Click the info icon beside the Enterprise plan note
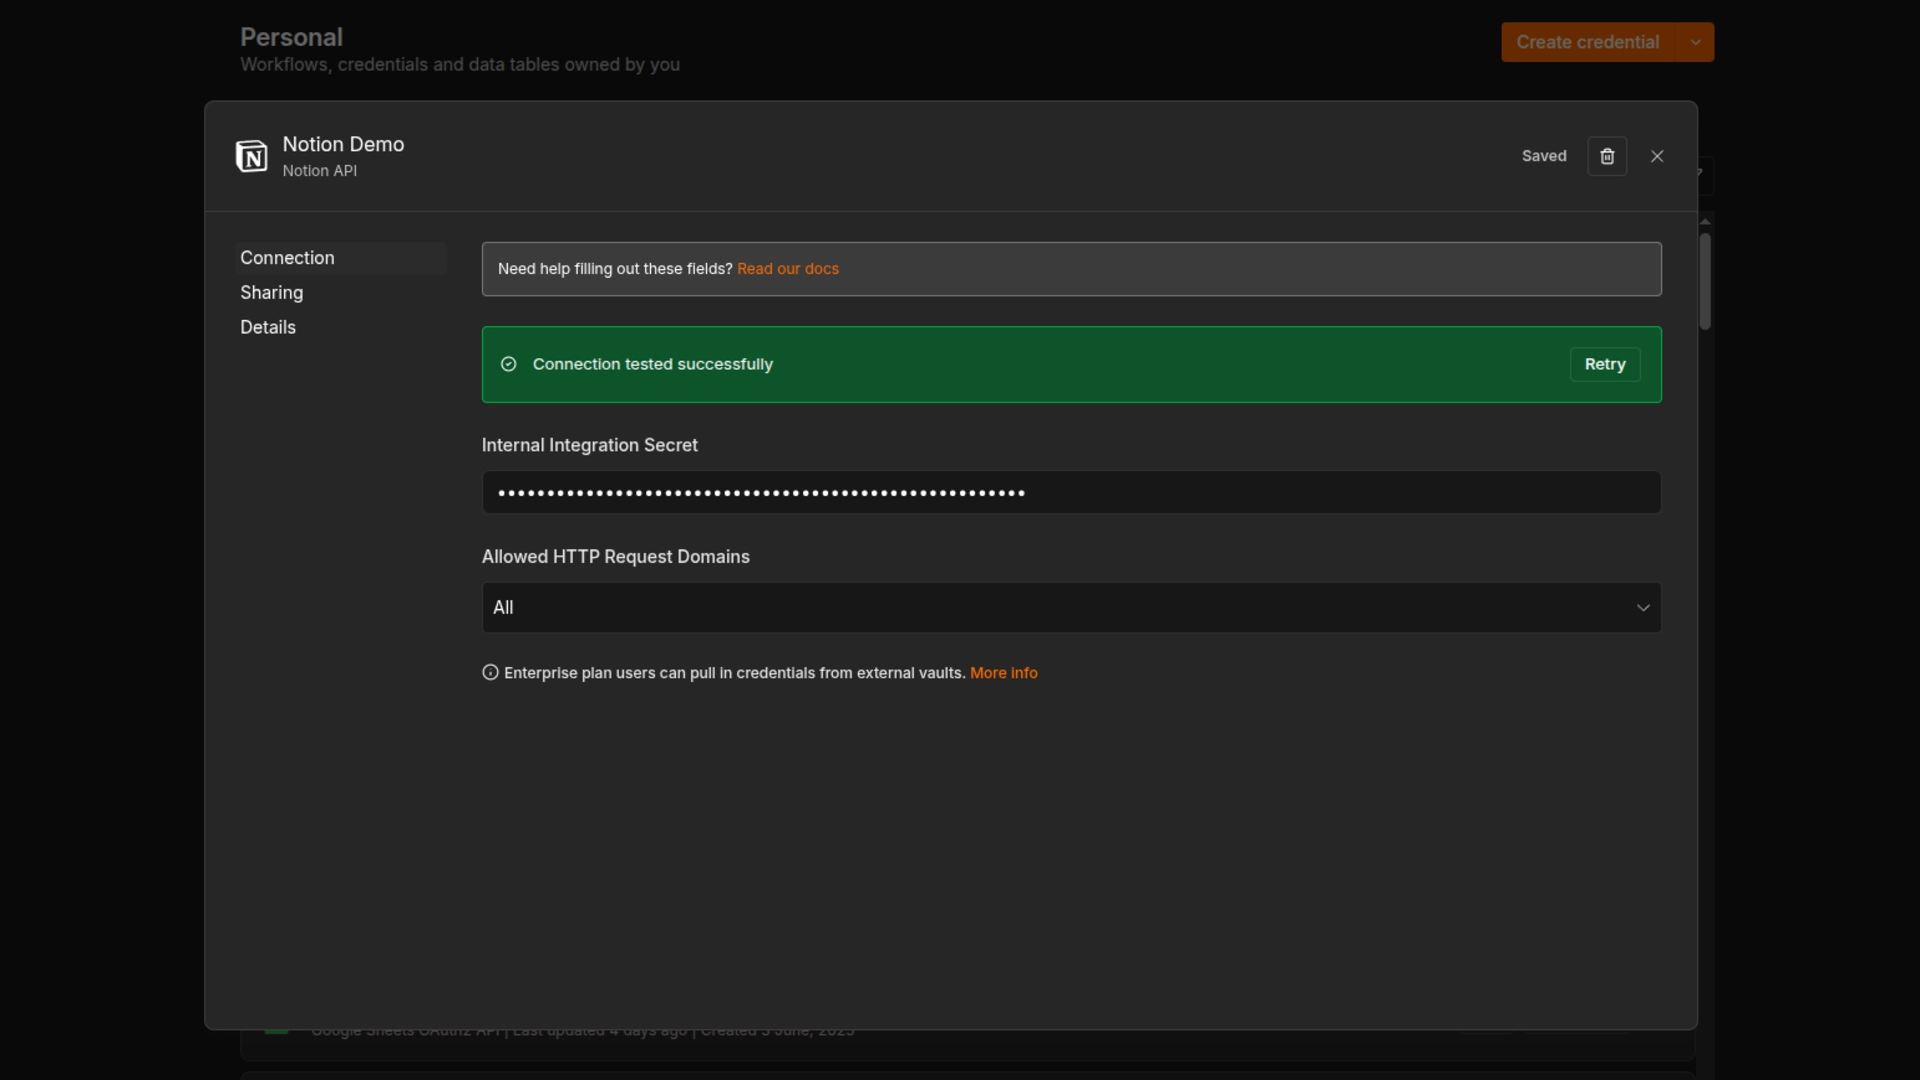The image size is (1920, 1080). pyautogui.click(x=490, y=673)
